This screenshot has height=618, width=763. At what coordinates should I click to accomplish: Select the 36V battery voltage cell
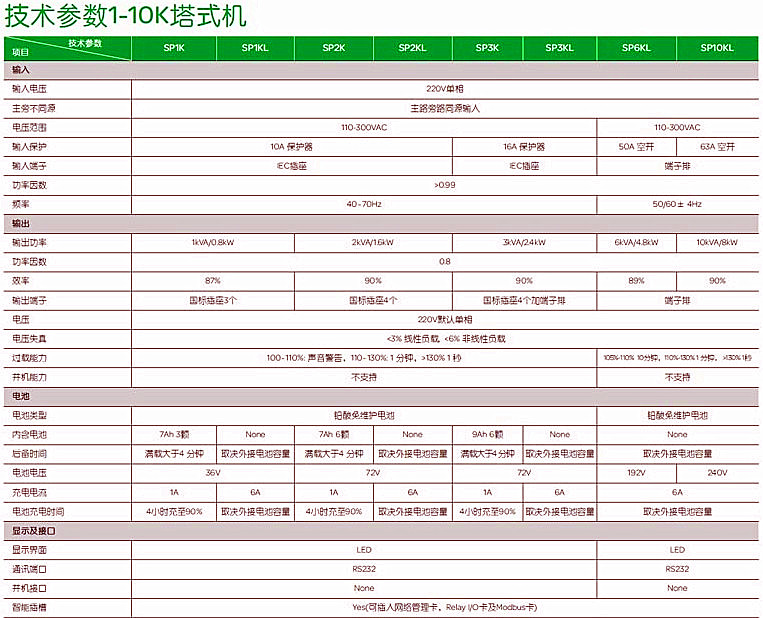(x=213, y=472)
